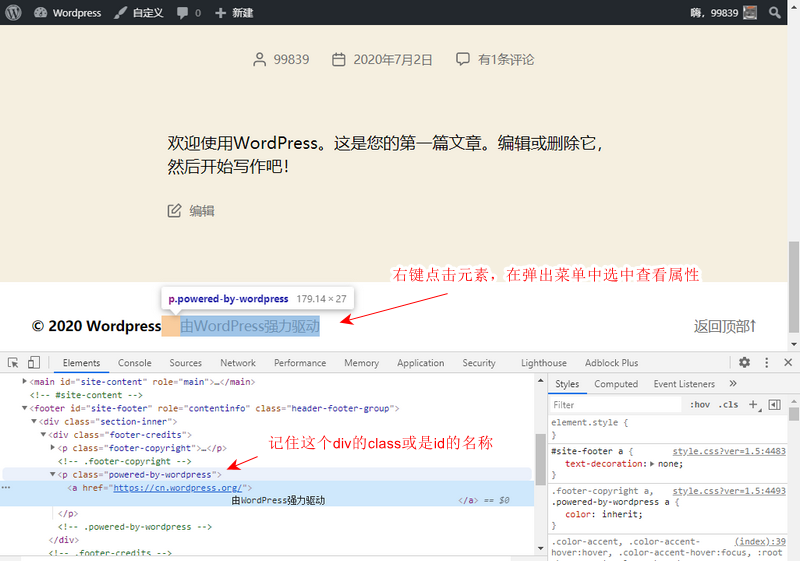Expand the text-decoration shorthand triangle
800x561 pixels.
tap(652, 464)
